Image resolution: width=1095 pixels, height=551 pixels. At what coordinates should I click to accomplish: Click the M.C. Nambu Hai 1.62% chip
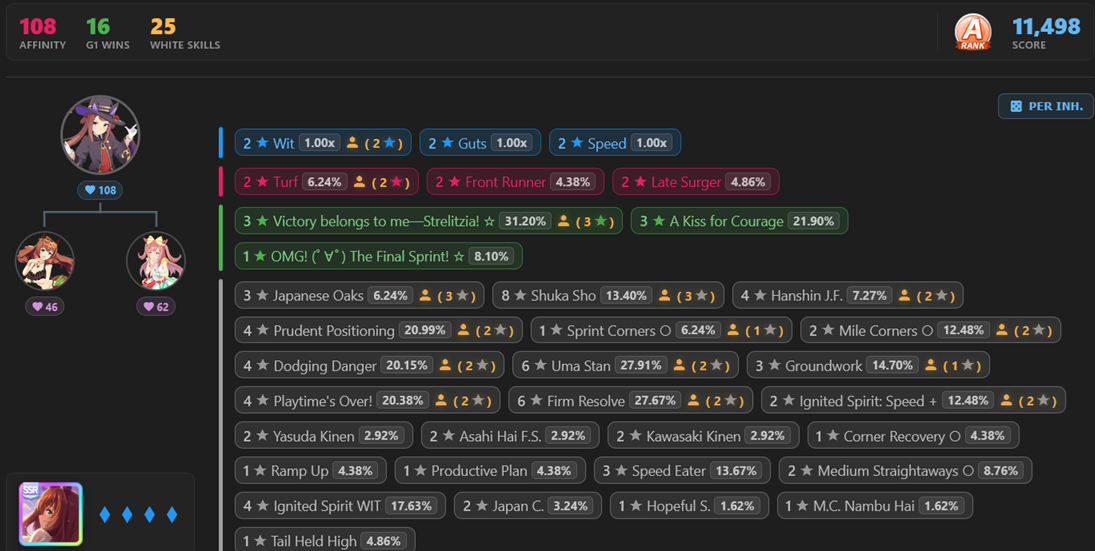875,506
